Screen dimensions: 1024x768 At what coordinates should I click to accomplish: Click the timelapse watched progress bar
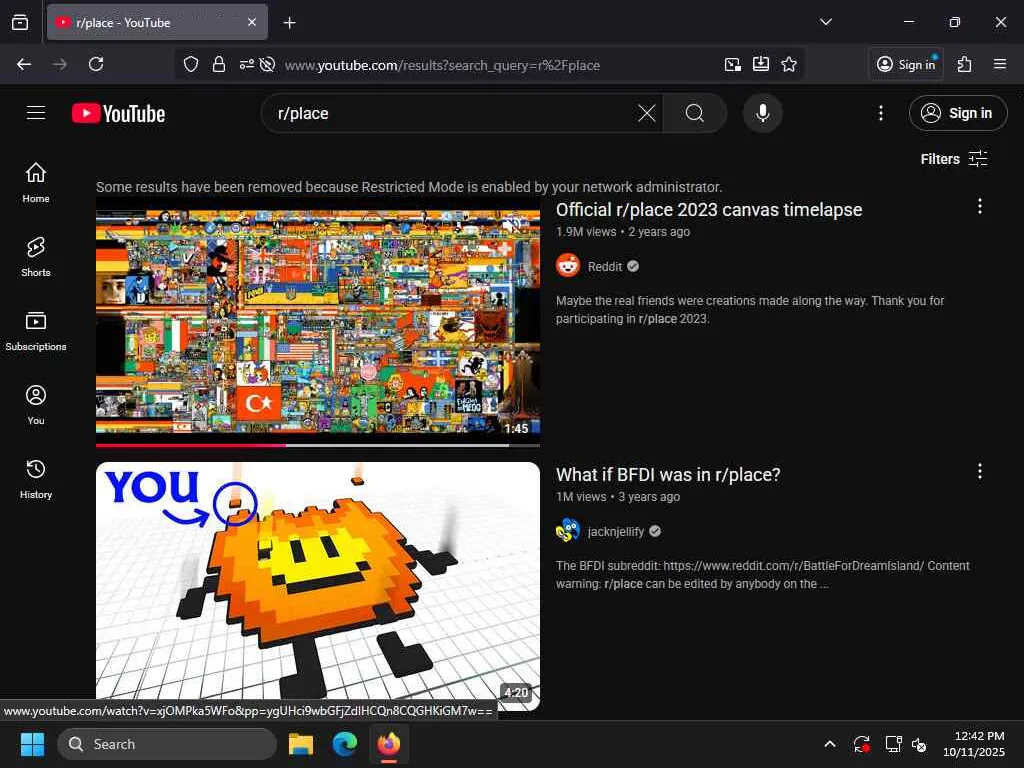[x=318, y=445]
